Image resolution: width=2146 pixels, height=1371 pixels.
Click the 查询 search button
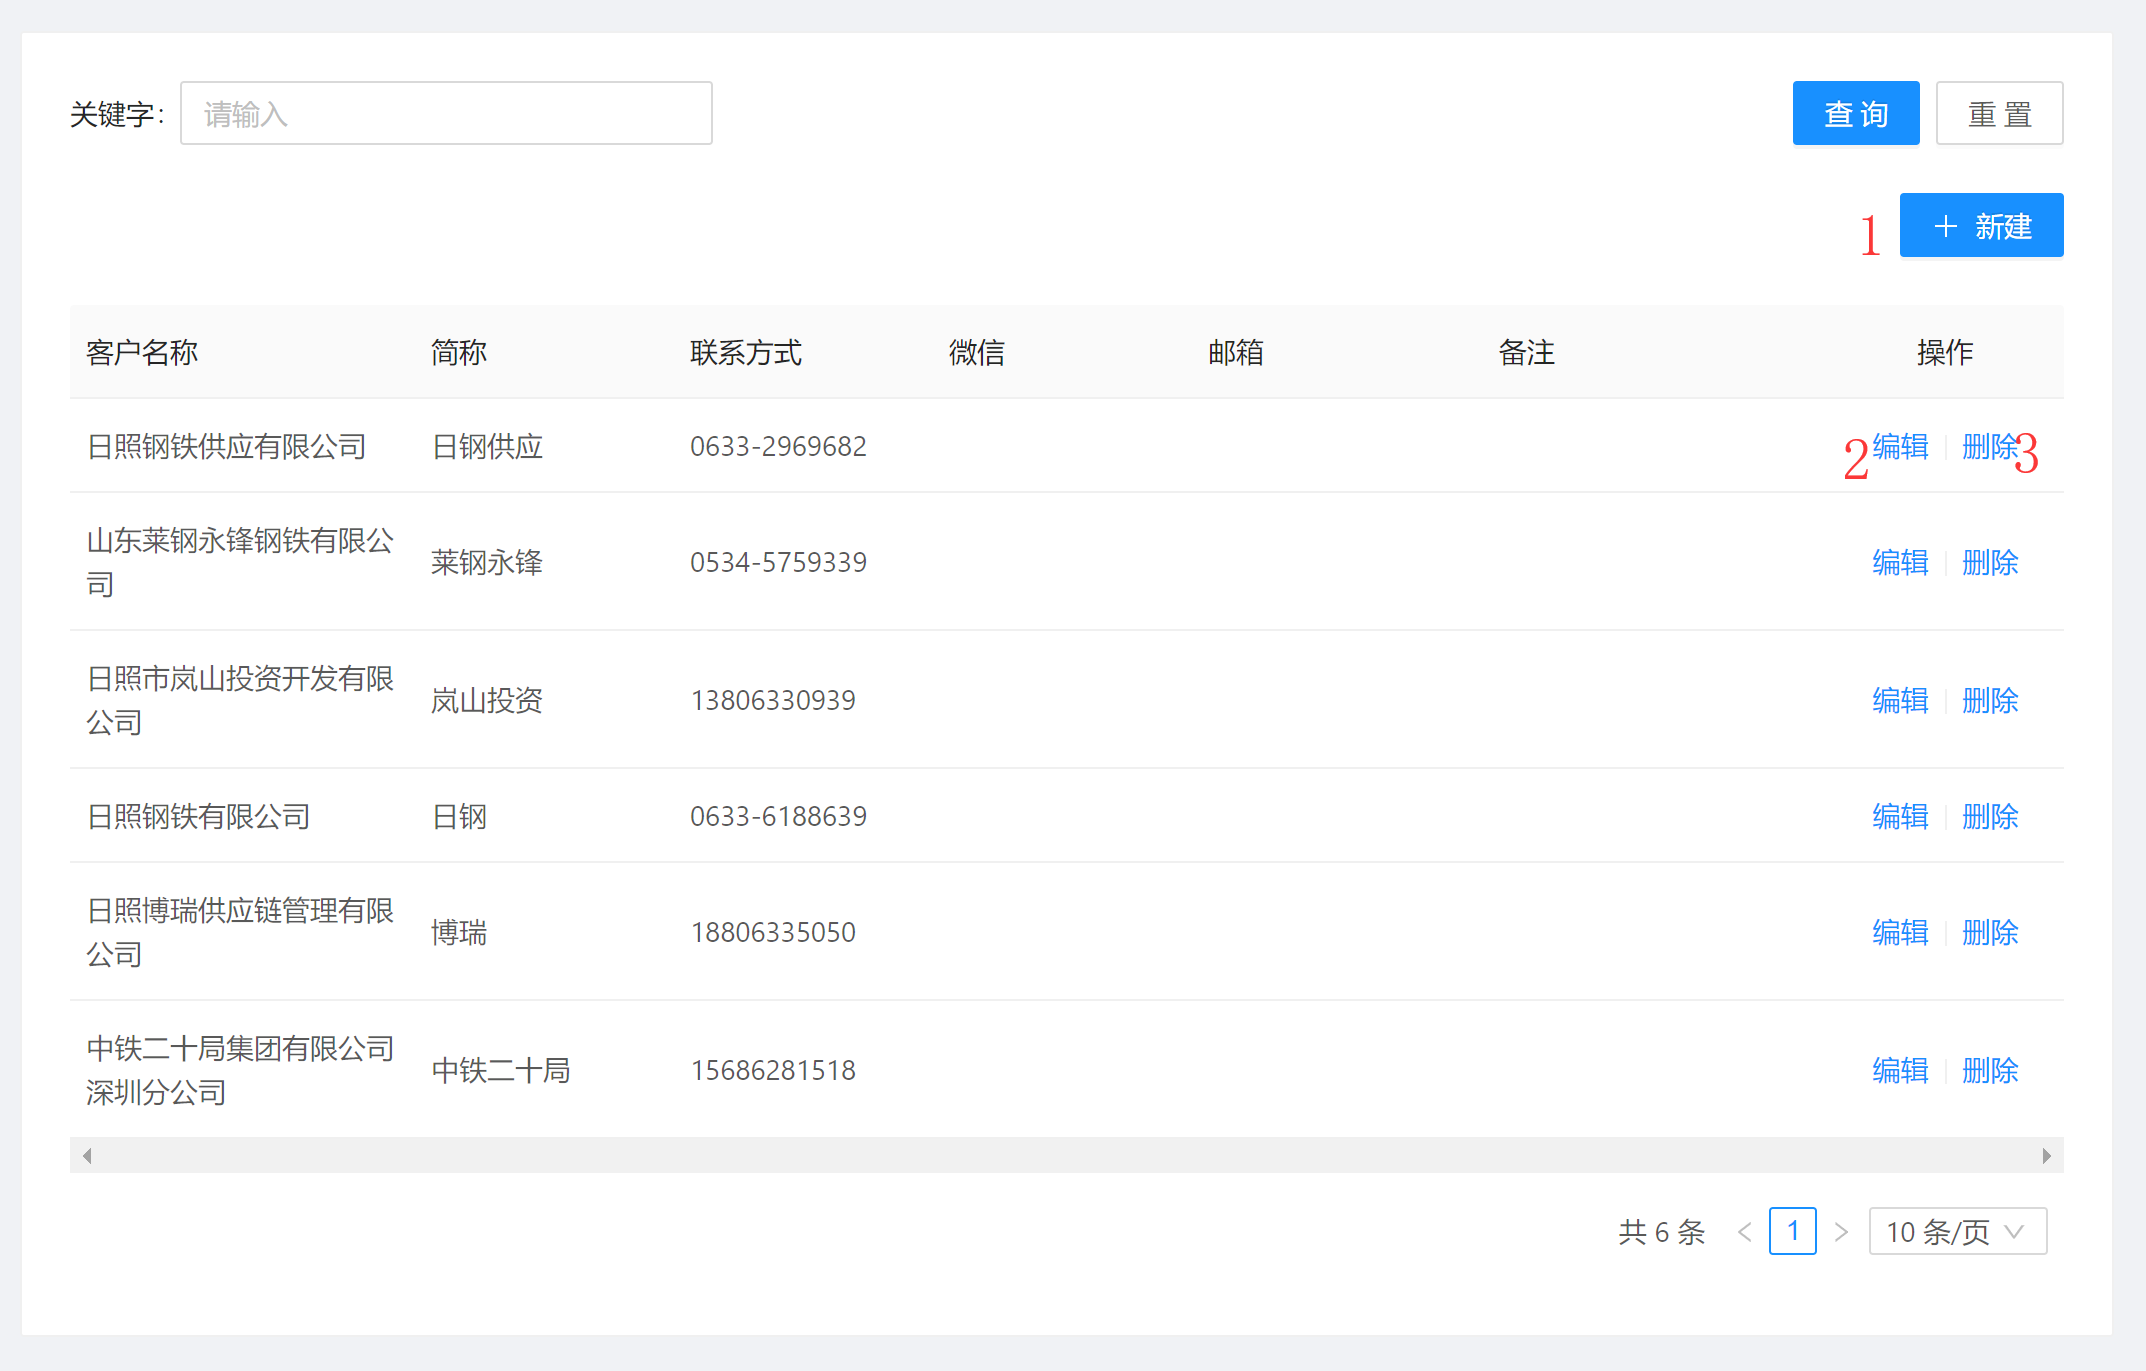coord(1855,114)
